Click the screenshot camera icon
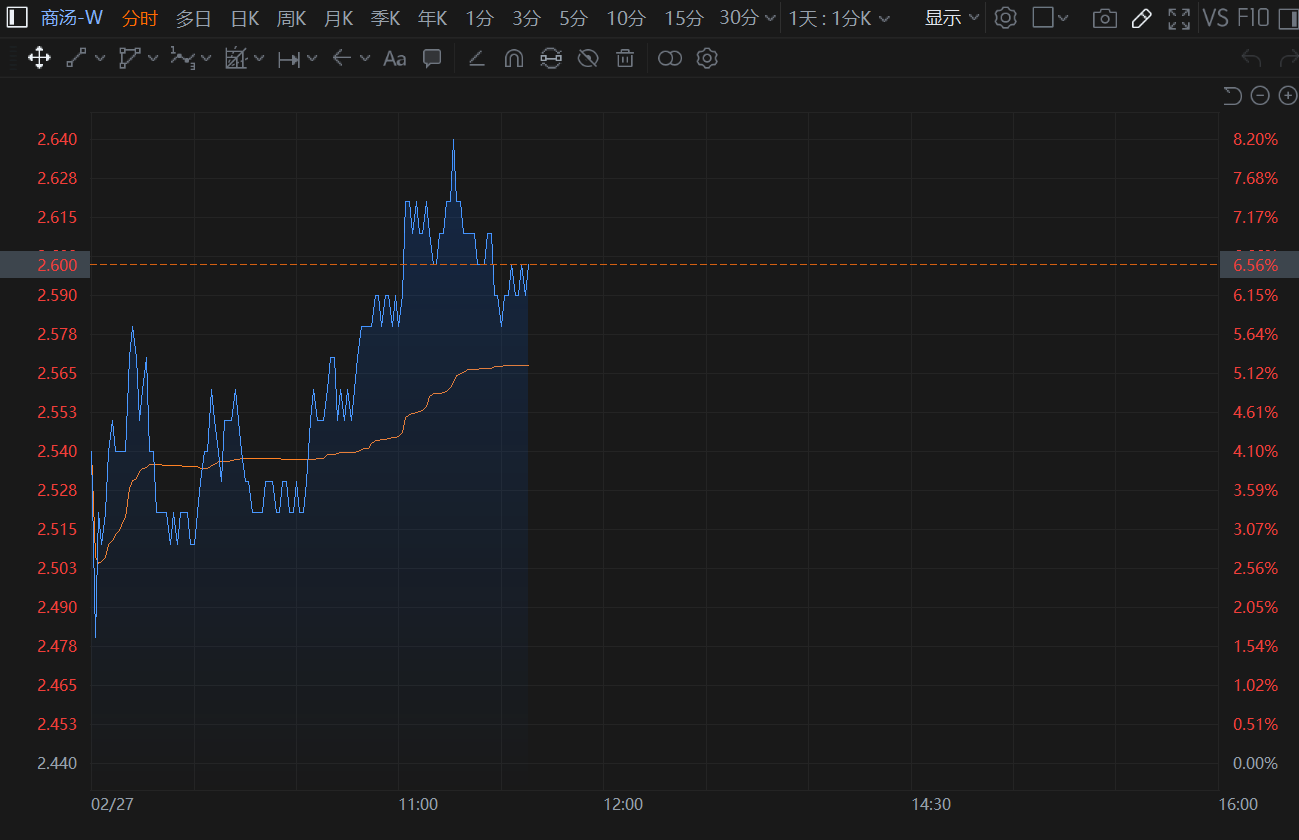Viewport: 1299px width, 840px height. (1104, 18)
